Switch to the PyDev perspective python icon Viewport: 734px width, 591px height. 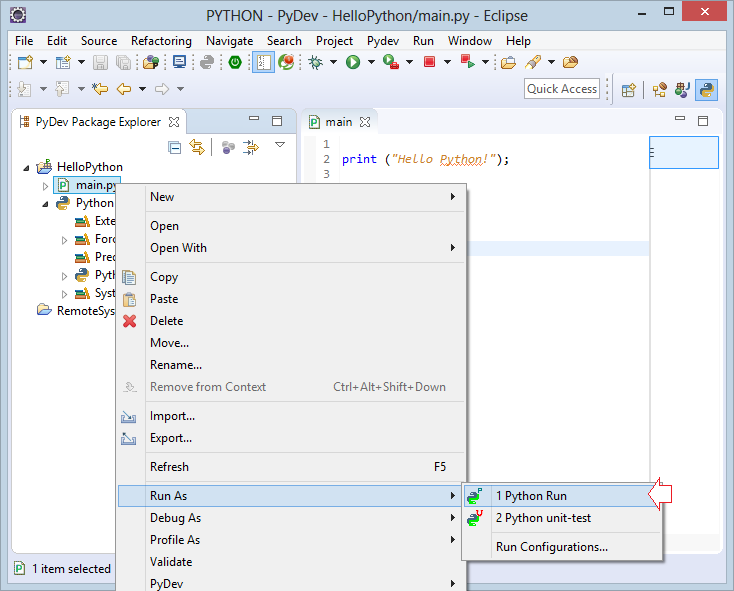click(x=706, y=89)
